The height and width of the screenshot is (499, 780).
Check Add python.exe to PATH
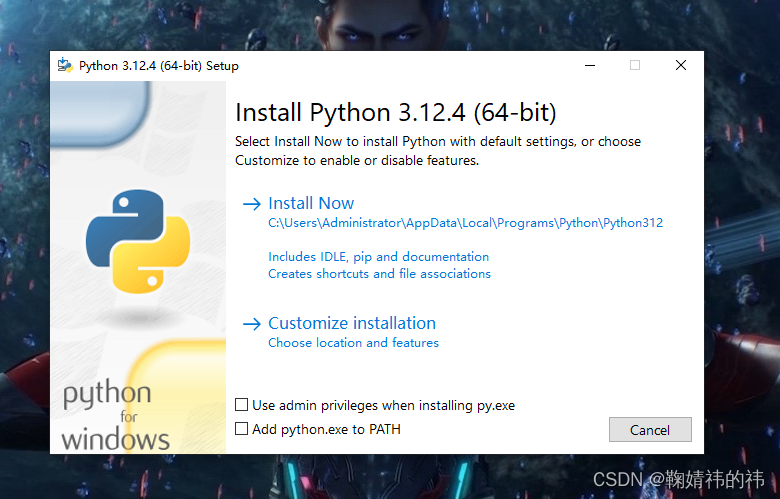[x=241, y=429]
